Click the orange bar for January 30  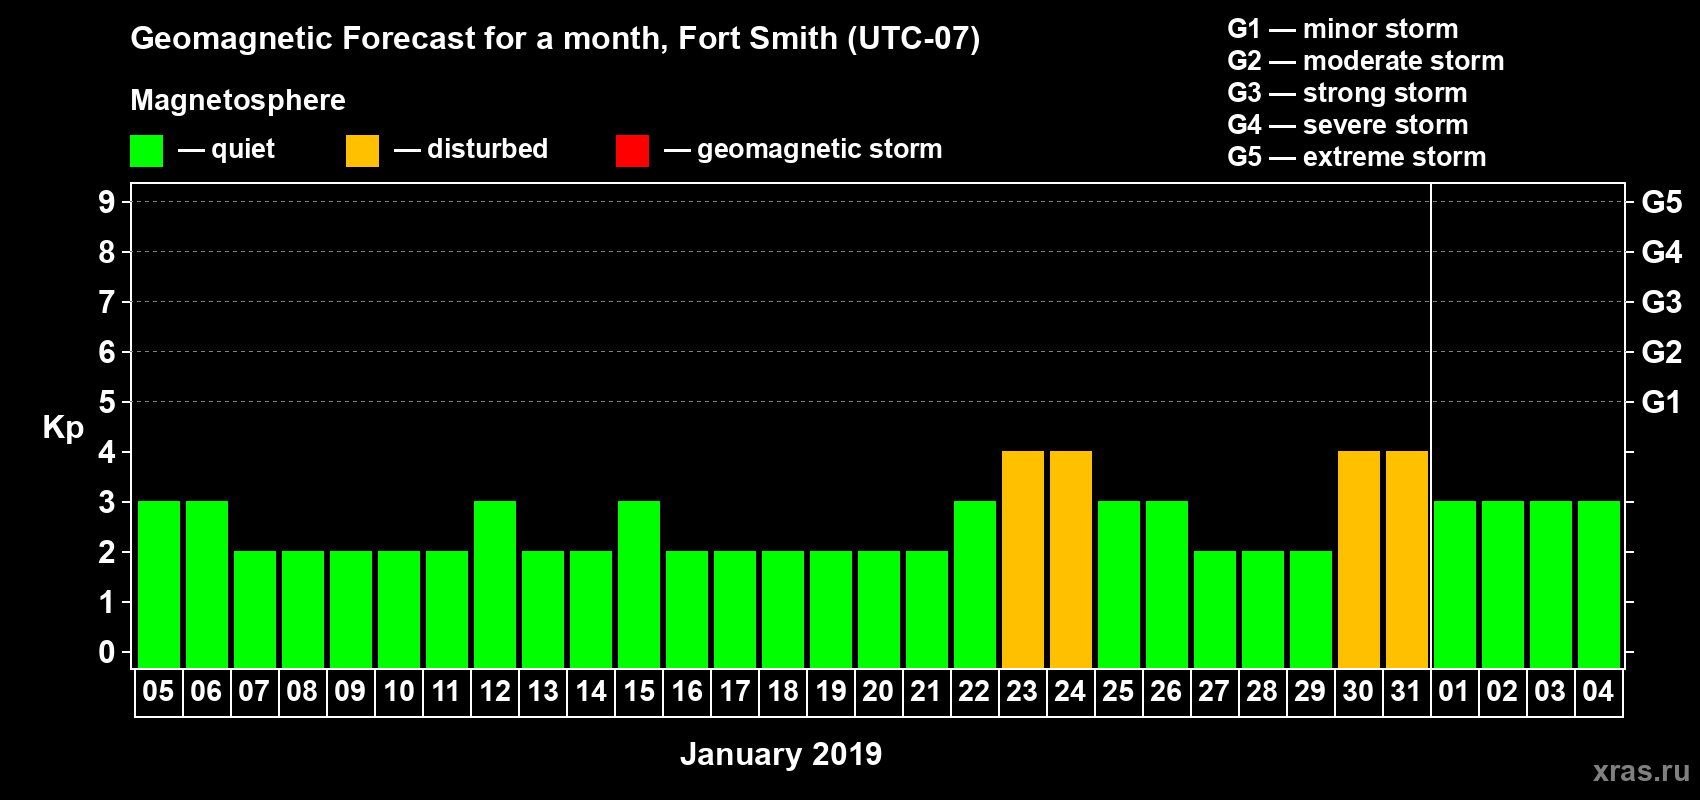pos(1359,559)
